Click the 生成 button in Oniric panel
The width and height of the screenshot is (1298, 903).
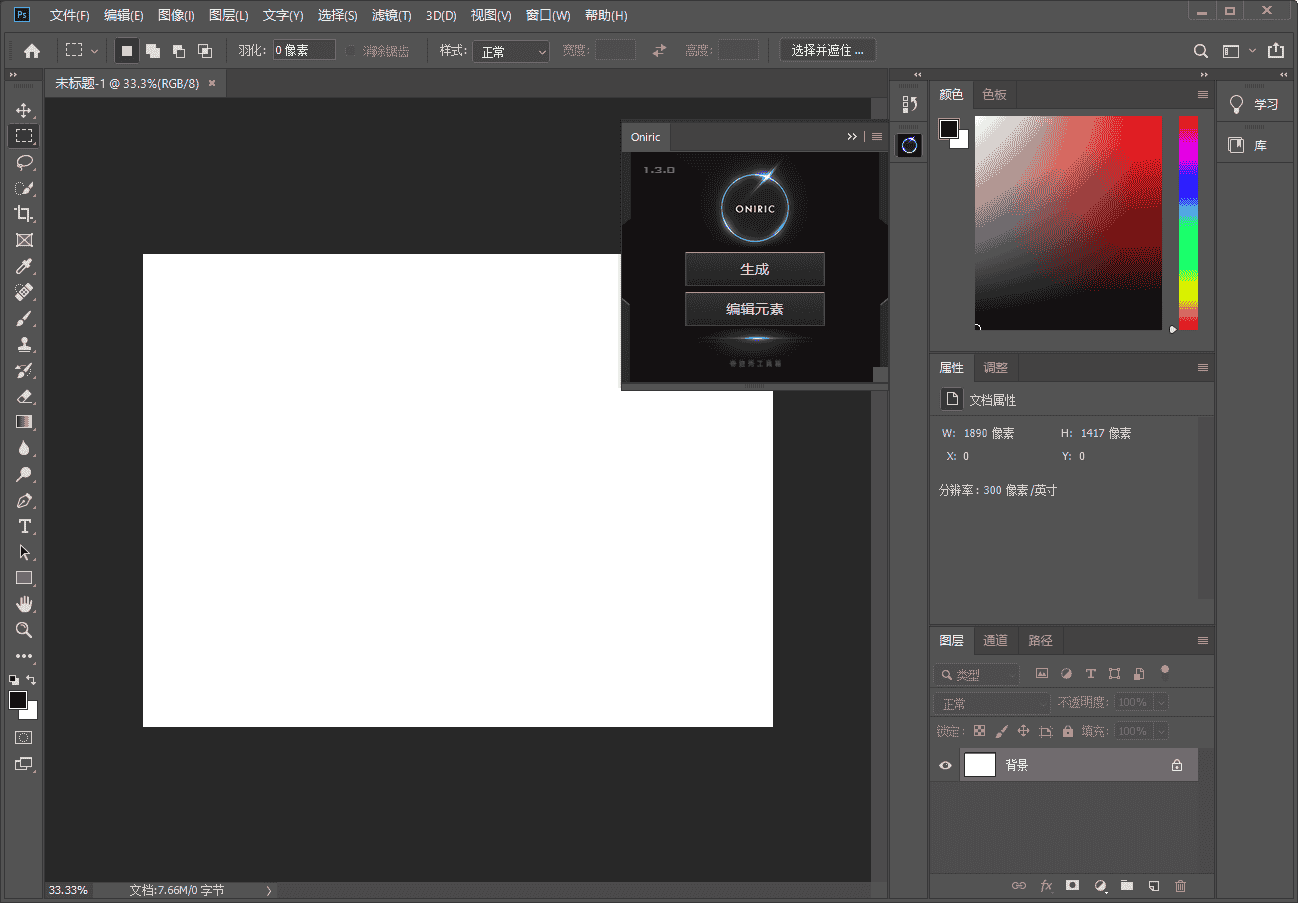[x=754, y=270]
